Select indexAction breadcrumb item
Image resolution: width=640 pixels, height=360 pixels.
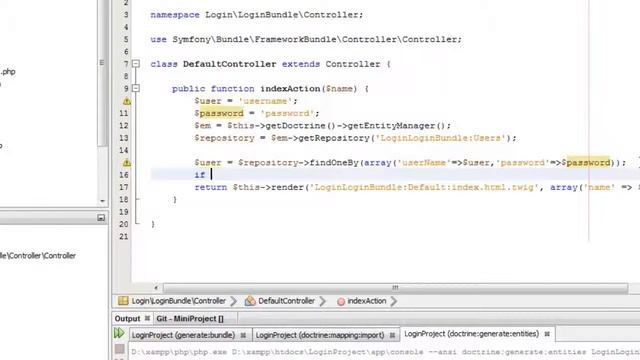click(367, 301)
